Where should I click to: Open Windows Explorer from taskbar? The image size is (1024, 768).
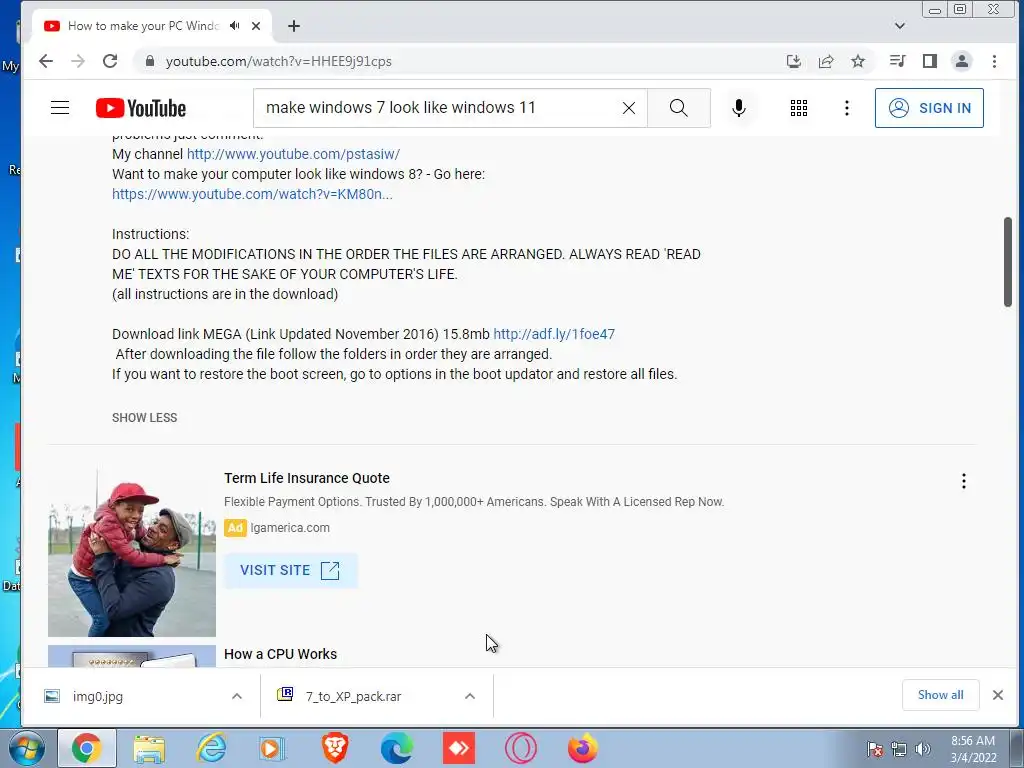(149, 748)
